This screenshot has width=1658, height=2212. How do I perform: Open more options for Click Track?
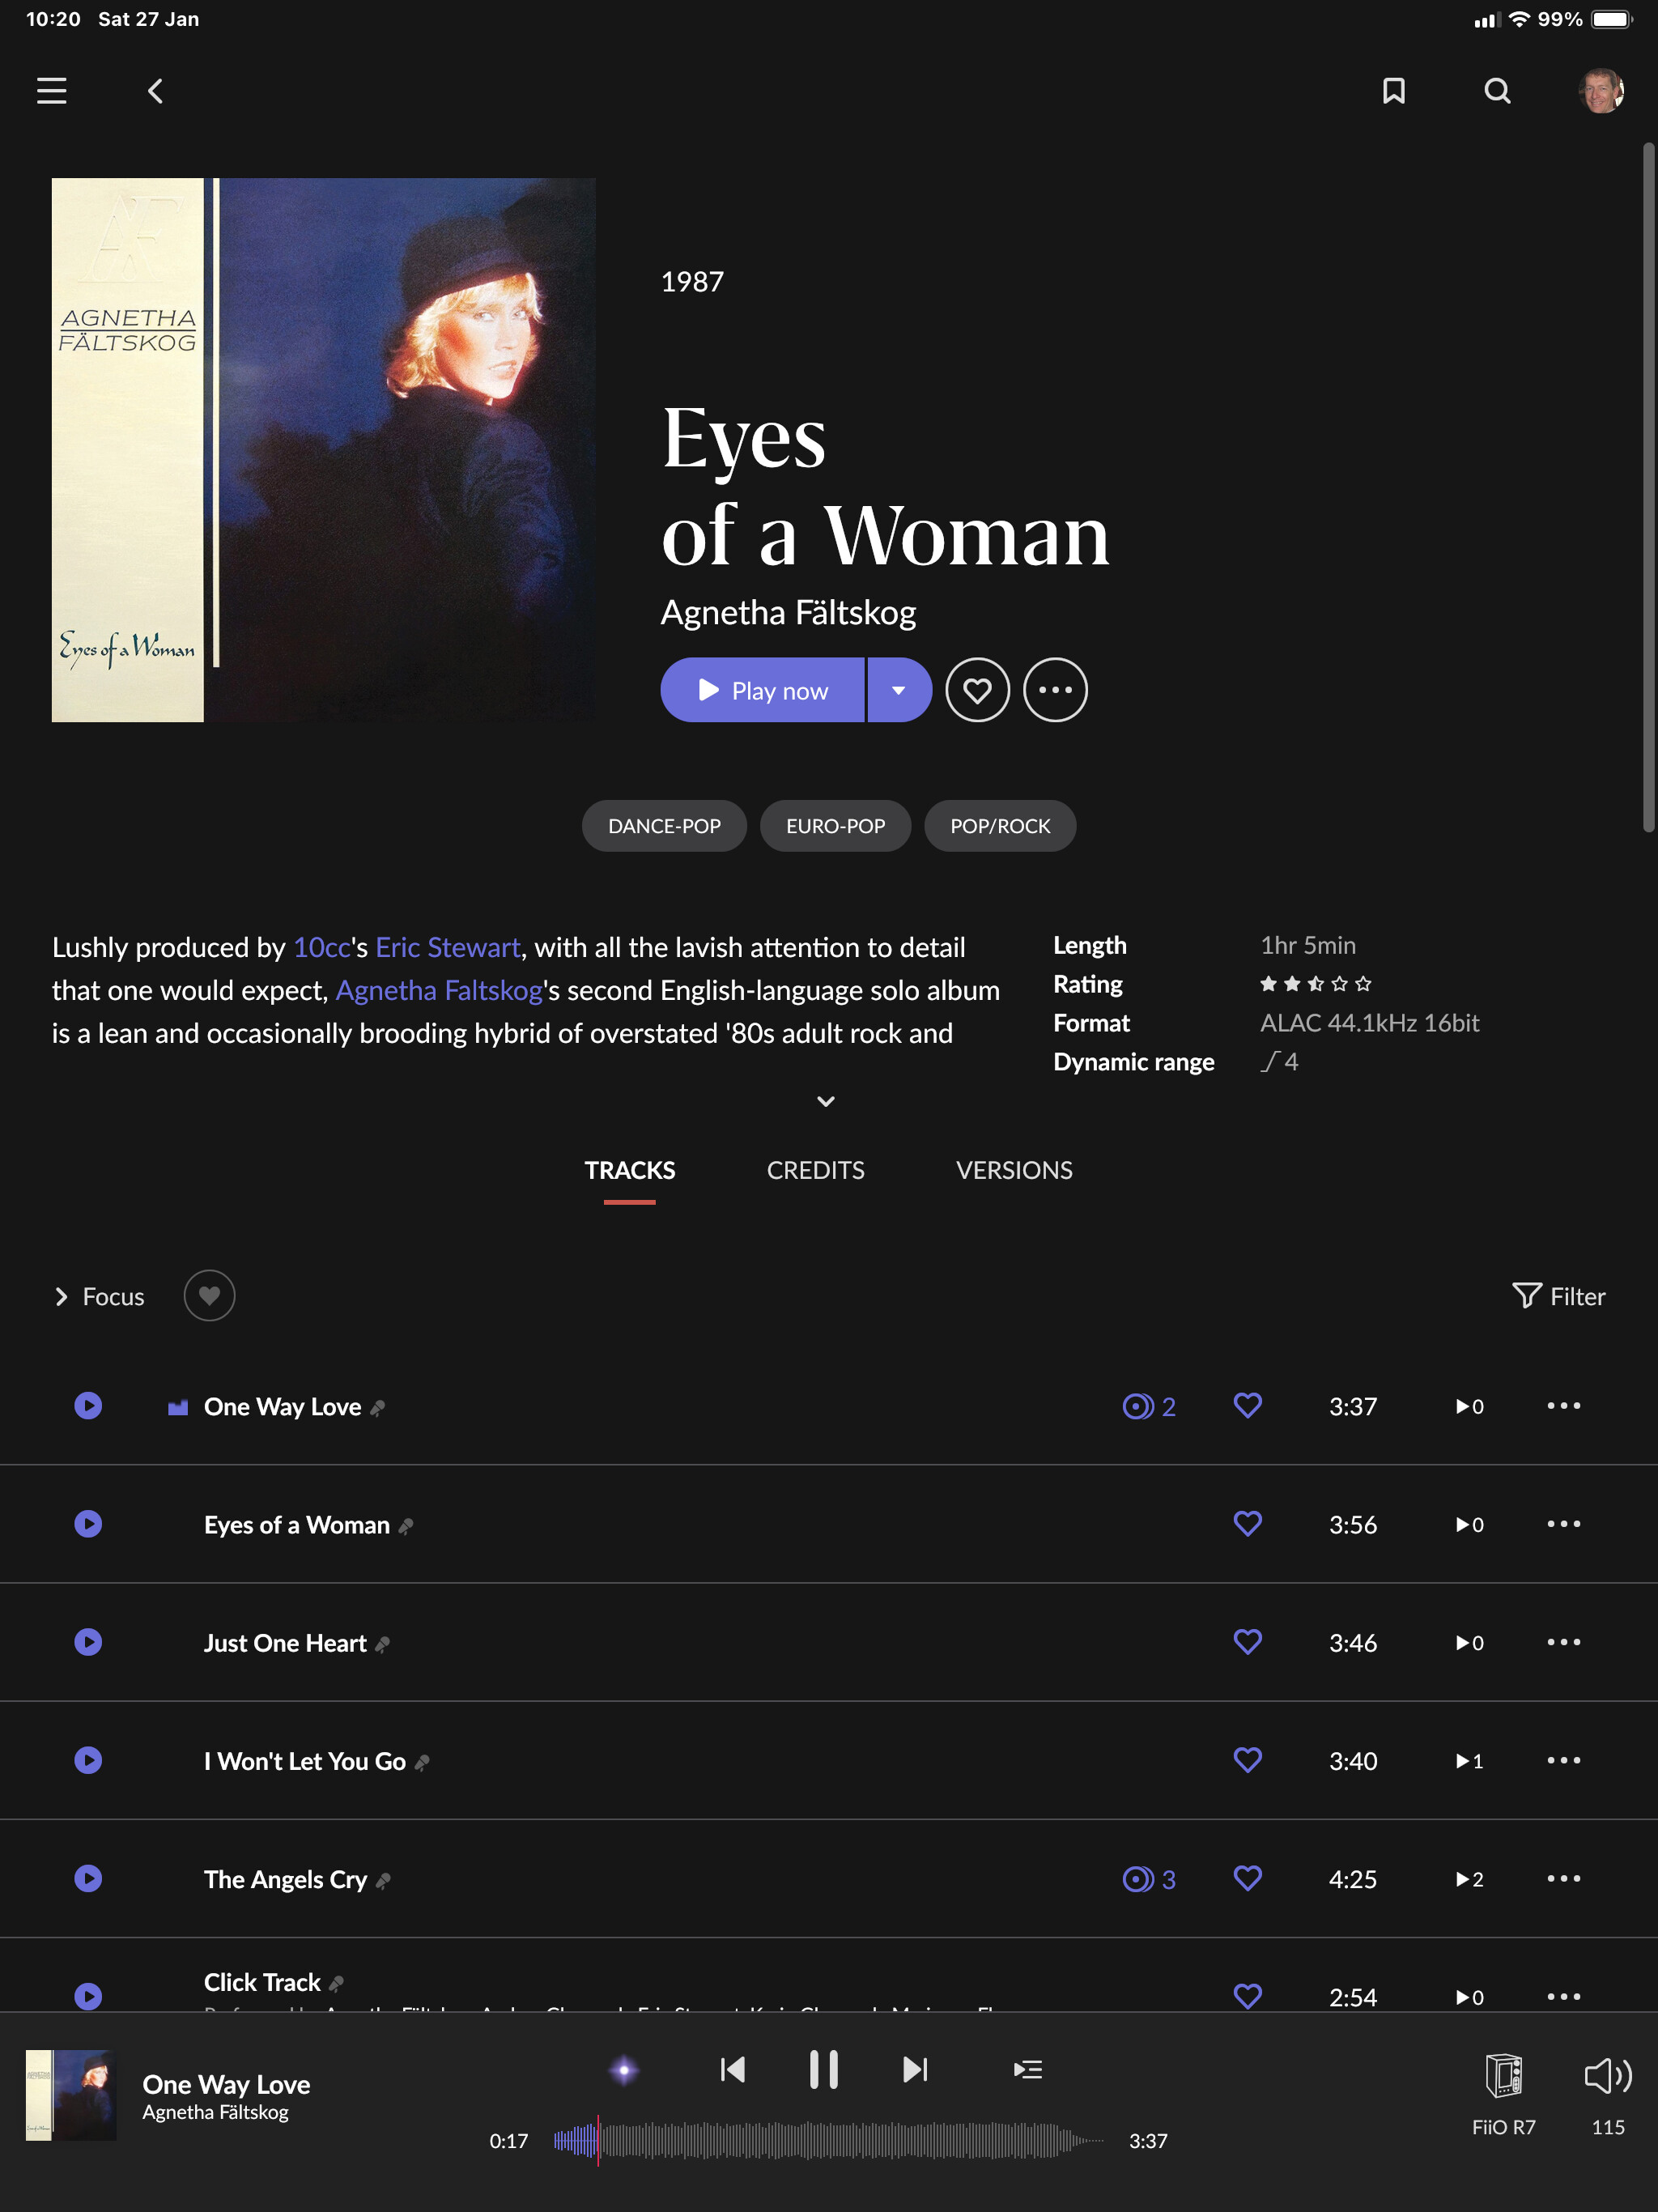(1563, 1996)
